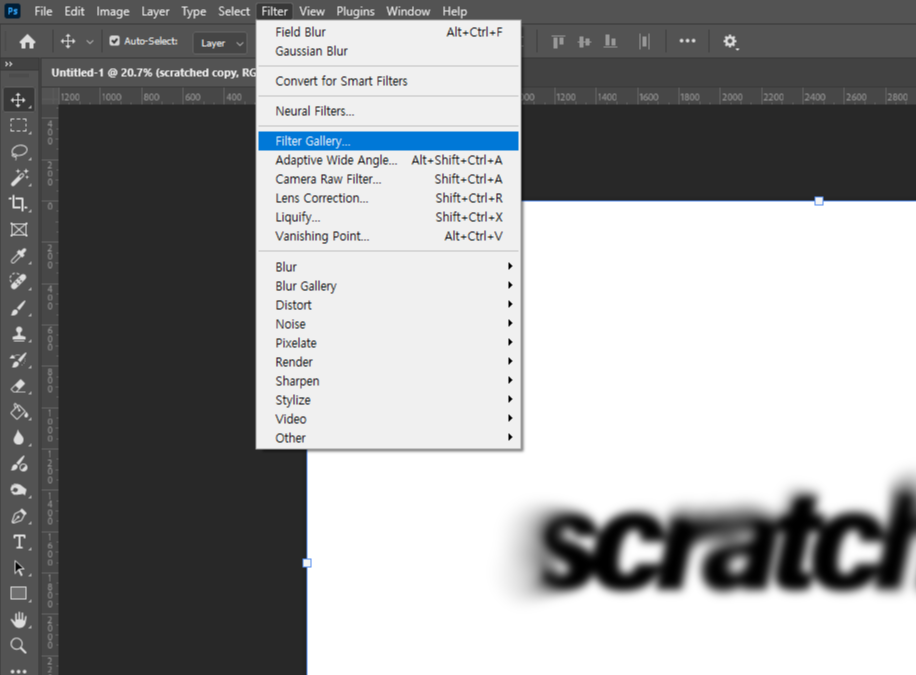Click align vertical centers icon
916x675 pixels.
pos(584,41)
